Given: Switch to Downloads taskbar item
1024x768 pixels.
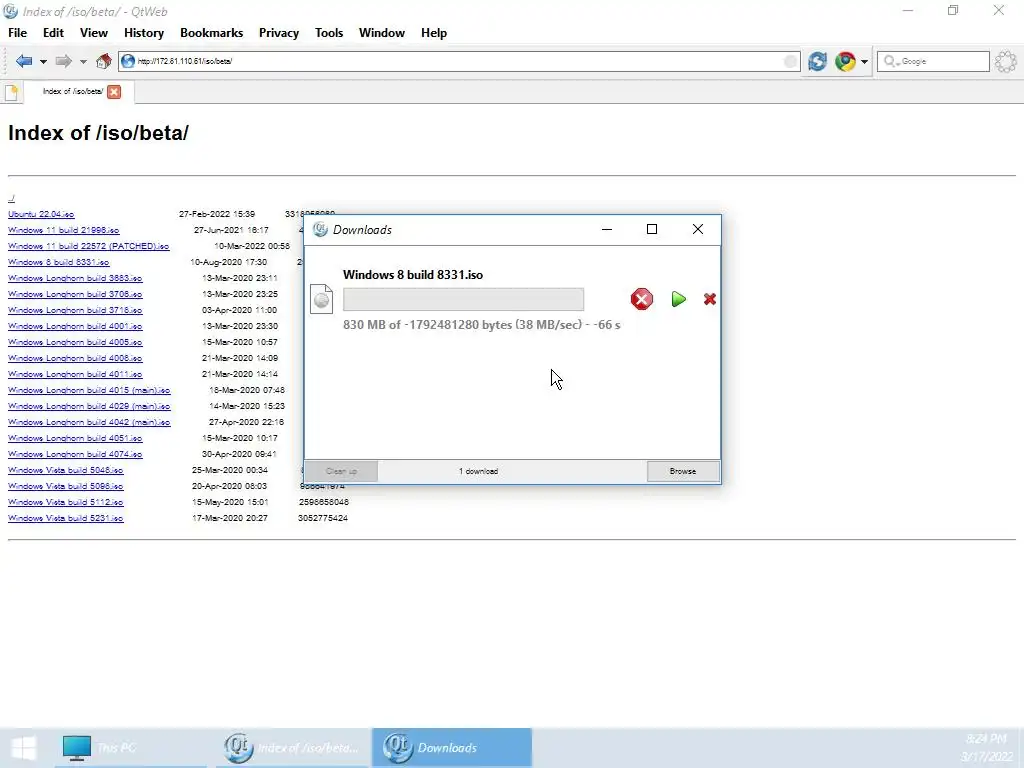Looking at the screenshot, I should coord(452,748).
